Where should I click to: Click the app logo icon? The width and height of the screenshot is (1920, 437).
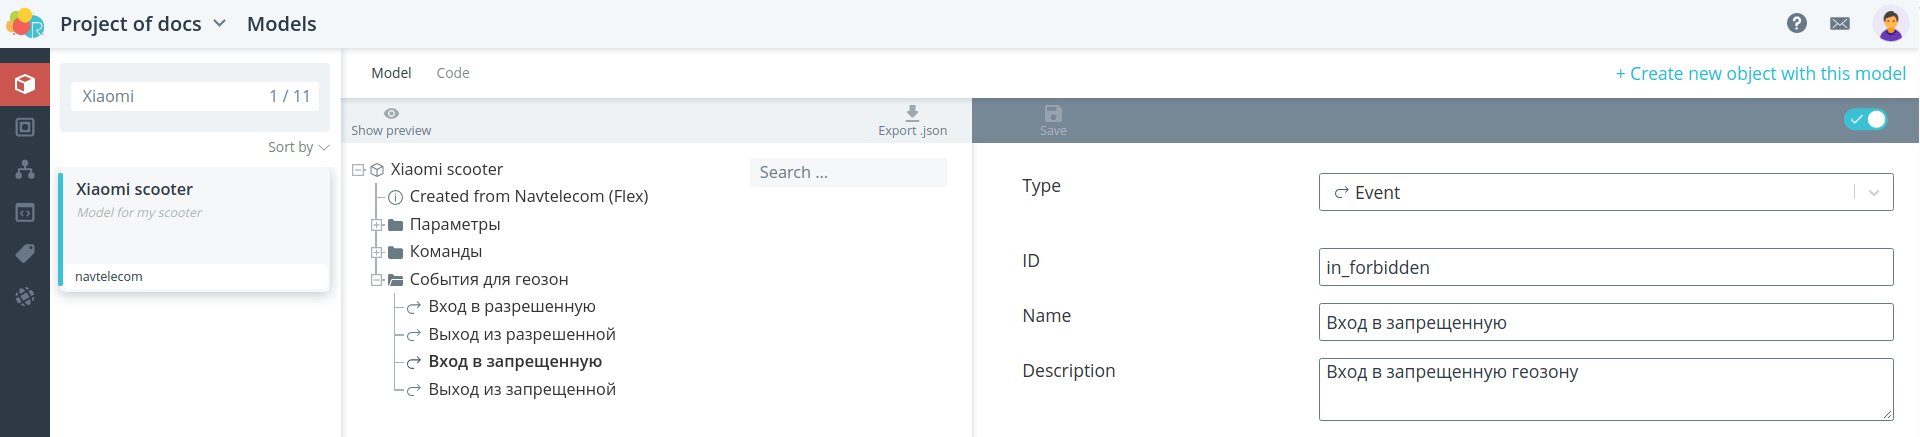click(25, 23)
